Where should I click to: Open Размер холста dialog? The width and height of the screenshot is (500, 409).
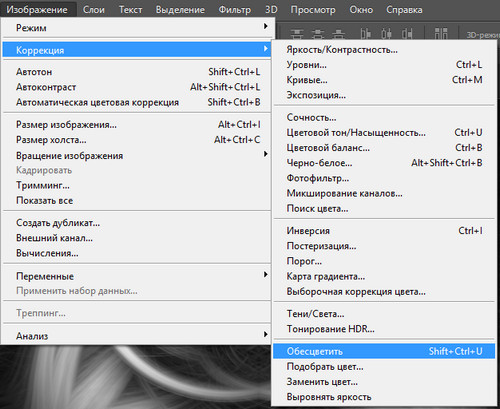click(x=137, y=140)
